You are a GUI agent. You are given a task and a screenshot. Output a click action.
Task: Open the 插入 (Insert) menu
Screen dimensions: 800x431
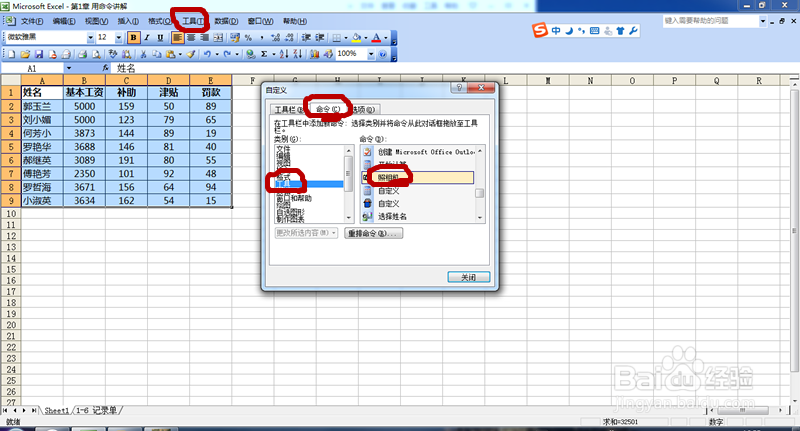click(128, 21)
